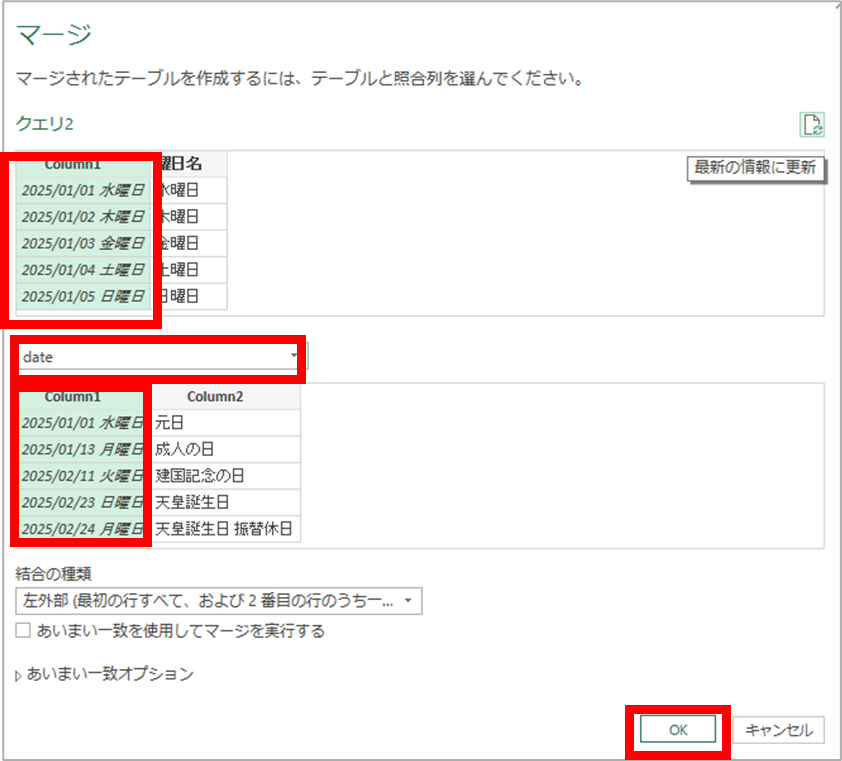
Task: Click 天皇誕生日 振替休日 cell
Action: [226, 529]
